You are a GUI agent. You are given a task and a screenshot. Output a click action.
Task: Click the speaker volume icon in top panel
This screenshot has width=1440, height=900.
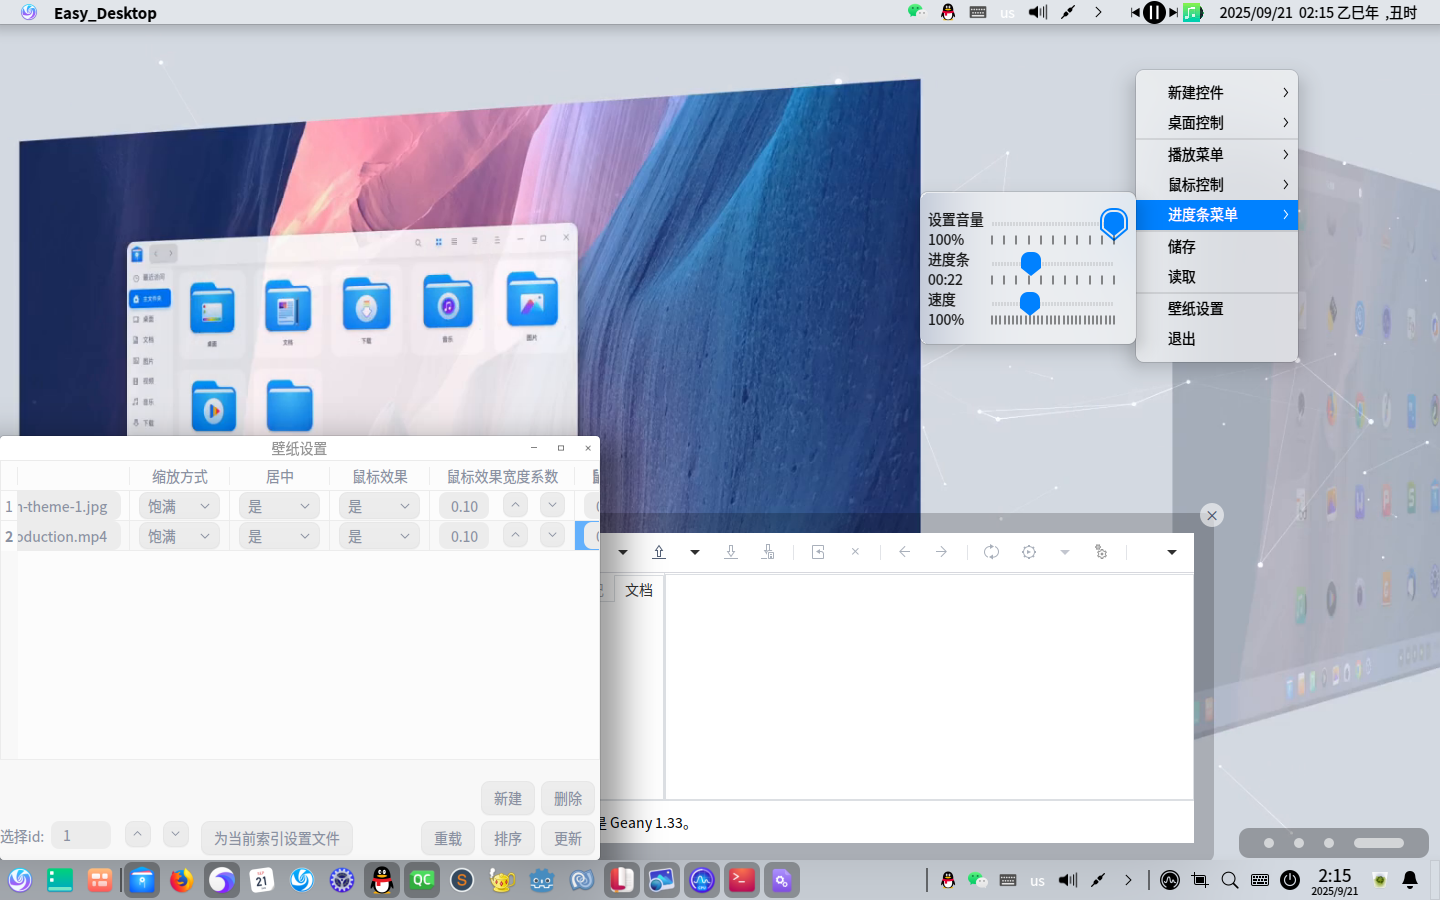coord(1038,12)
